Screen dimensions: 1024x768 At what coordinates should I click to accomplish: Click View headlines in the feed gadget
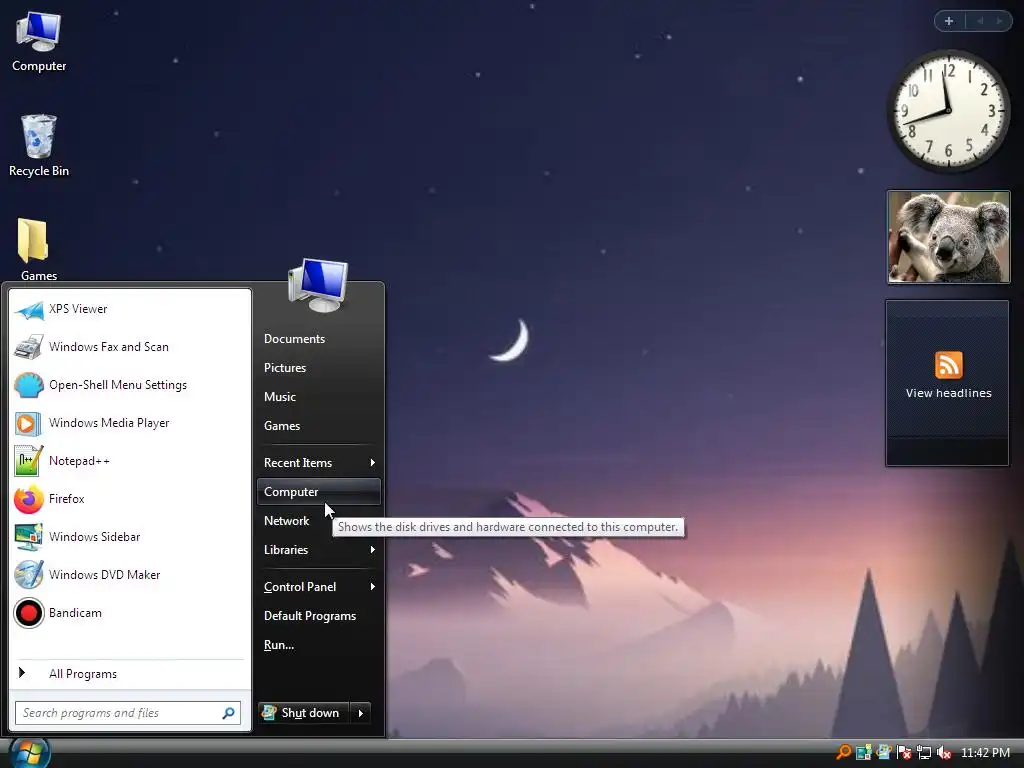(948, 393)
